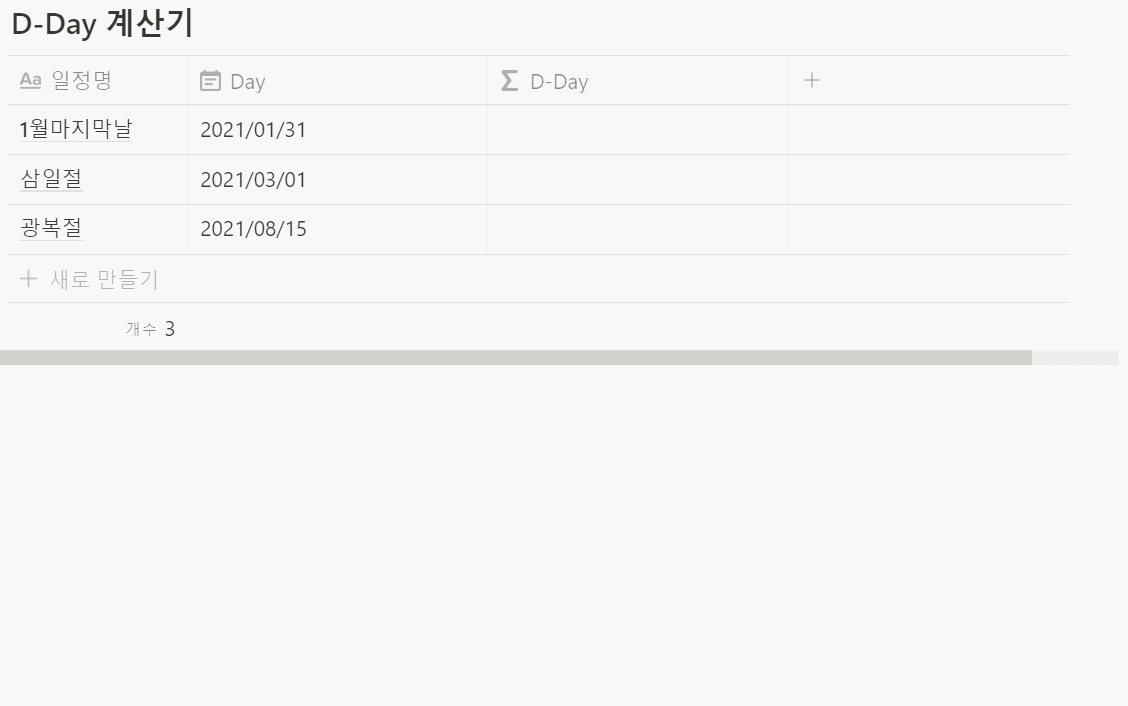Open the 일정명 column header menu

click(x=98, y=81)
